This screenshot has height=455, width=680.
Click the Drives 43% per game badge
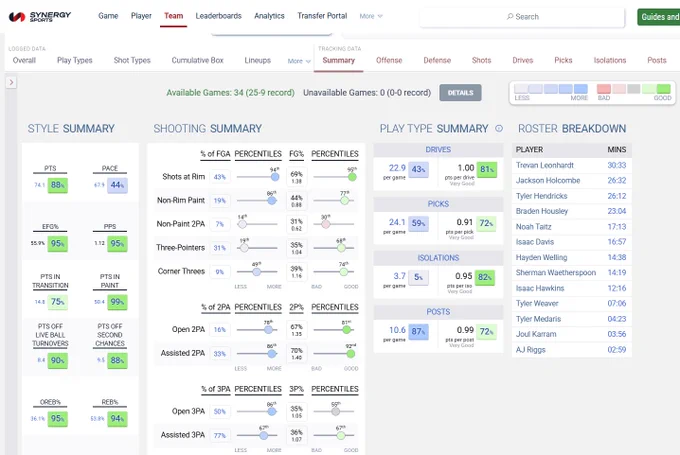click(418, 170)
